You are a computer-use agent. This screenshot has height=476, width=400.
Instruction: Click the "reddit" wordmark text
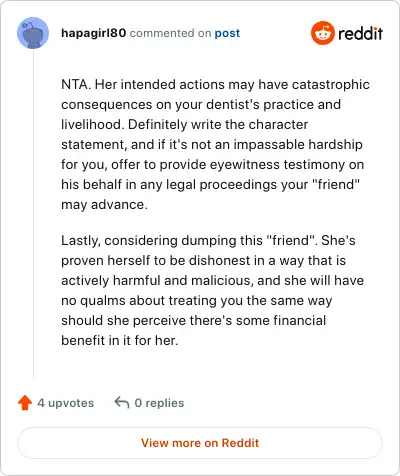coord(360,33)
